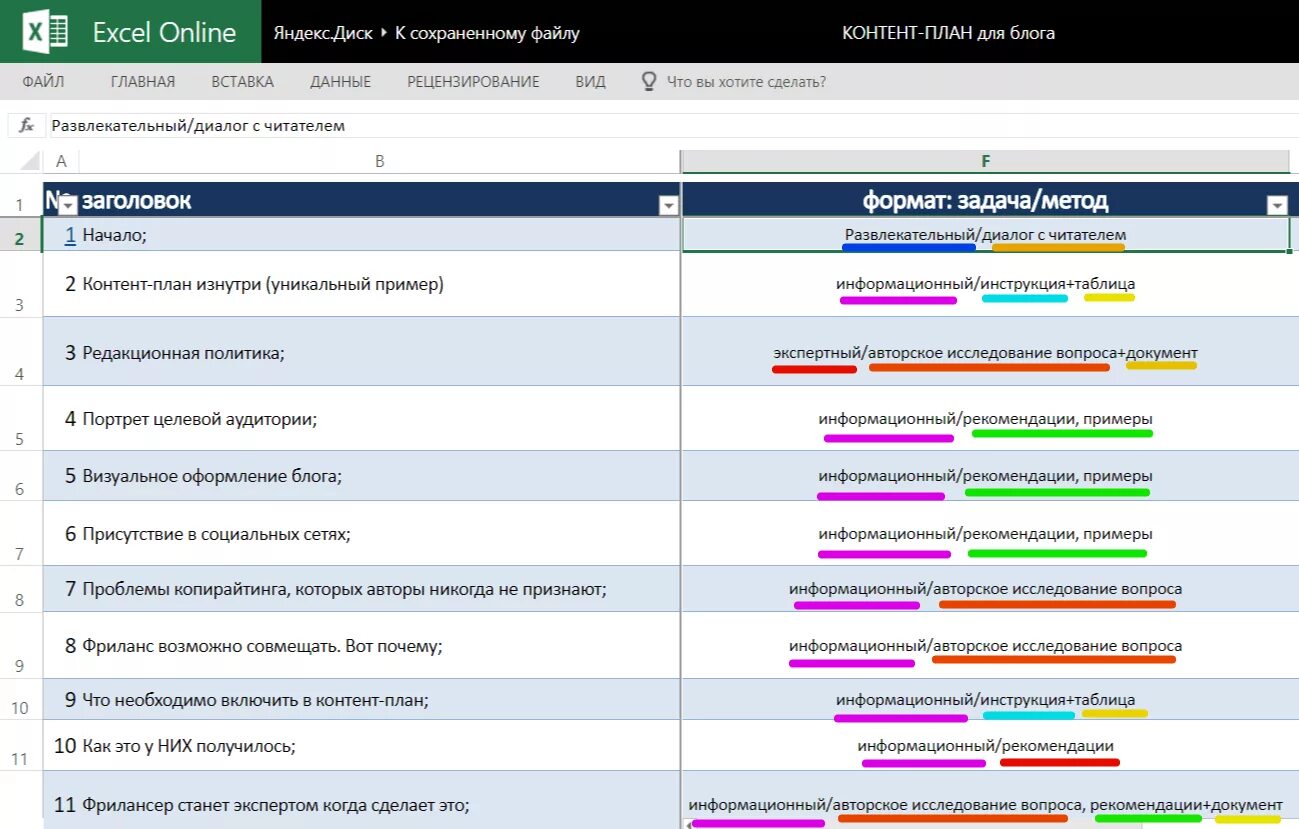Select the cell Как это у НИХ получилось;

[x=379, y=746]
